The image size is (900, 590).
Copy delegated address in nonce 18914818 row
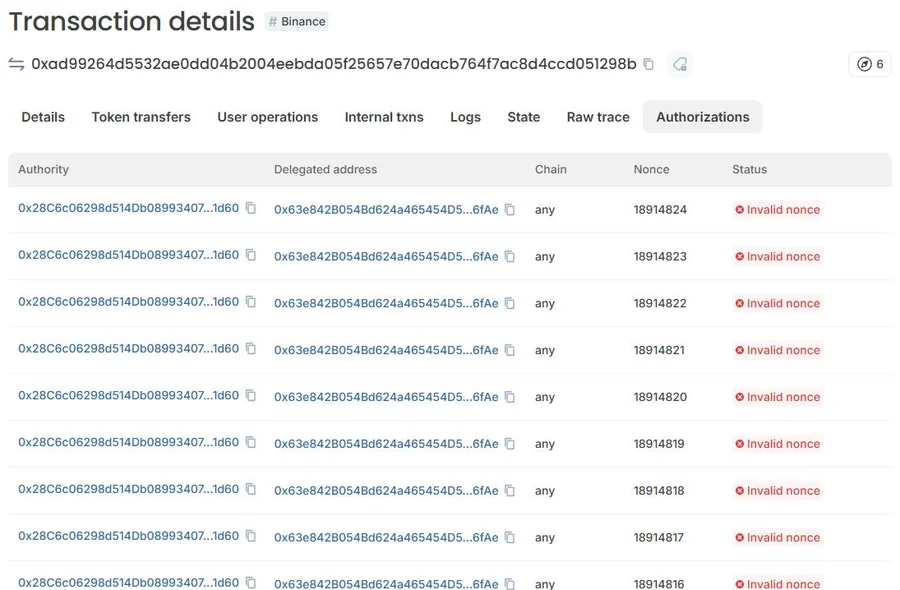coord(510,491)
